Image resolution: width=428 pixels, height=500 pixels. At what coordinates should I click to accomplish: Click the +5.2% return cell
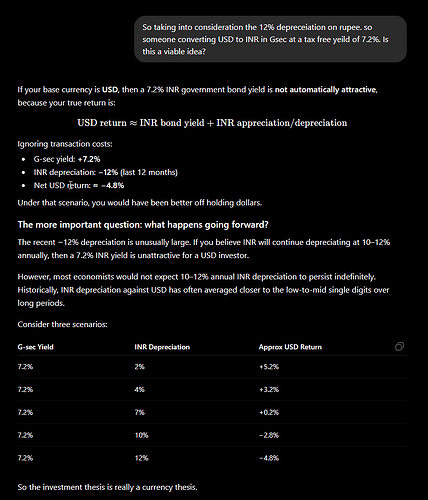tap(269, 367)
